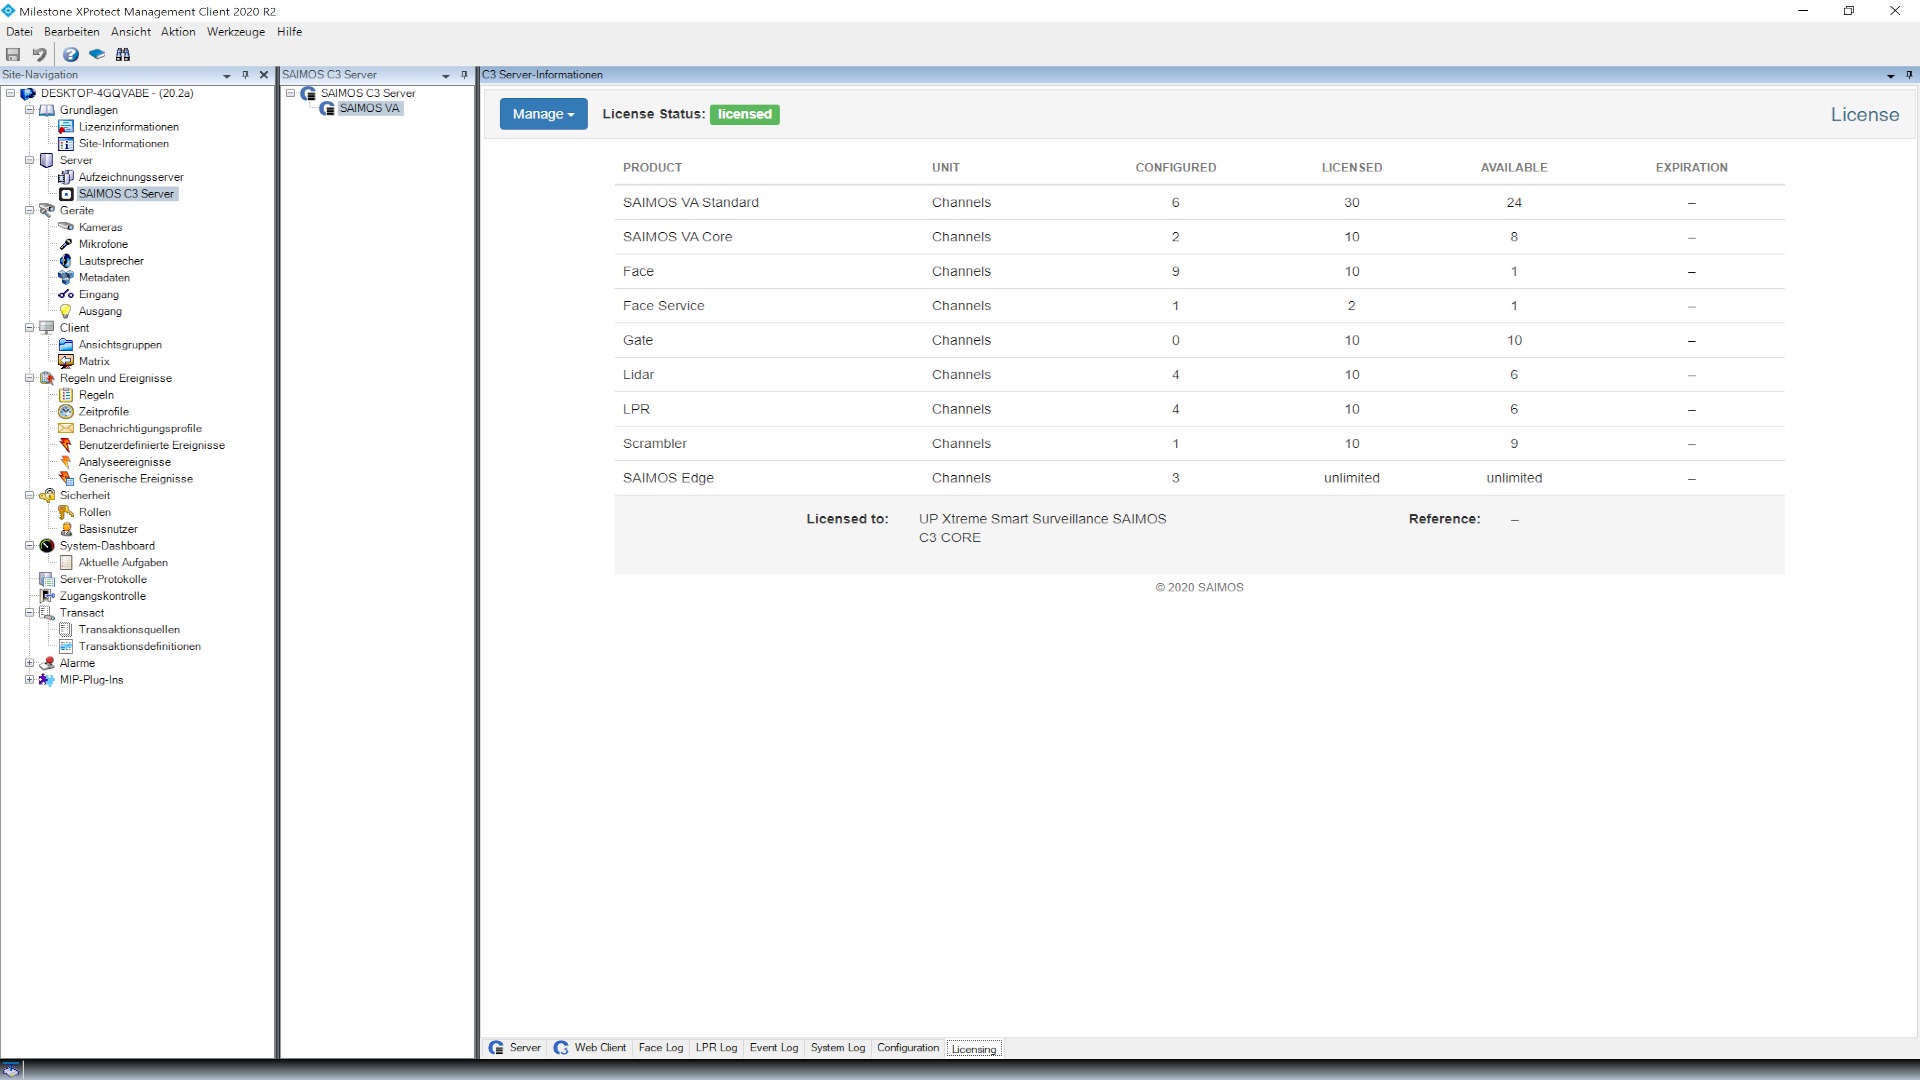Select Benutzerdefinierte Ereignisse tree item
The image size is (1920, 1080).
tap(152, 446)
